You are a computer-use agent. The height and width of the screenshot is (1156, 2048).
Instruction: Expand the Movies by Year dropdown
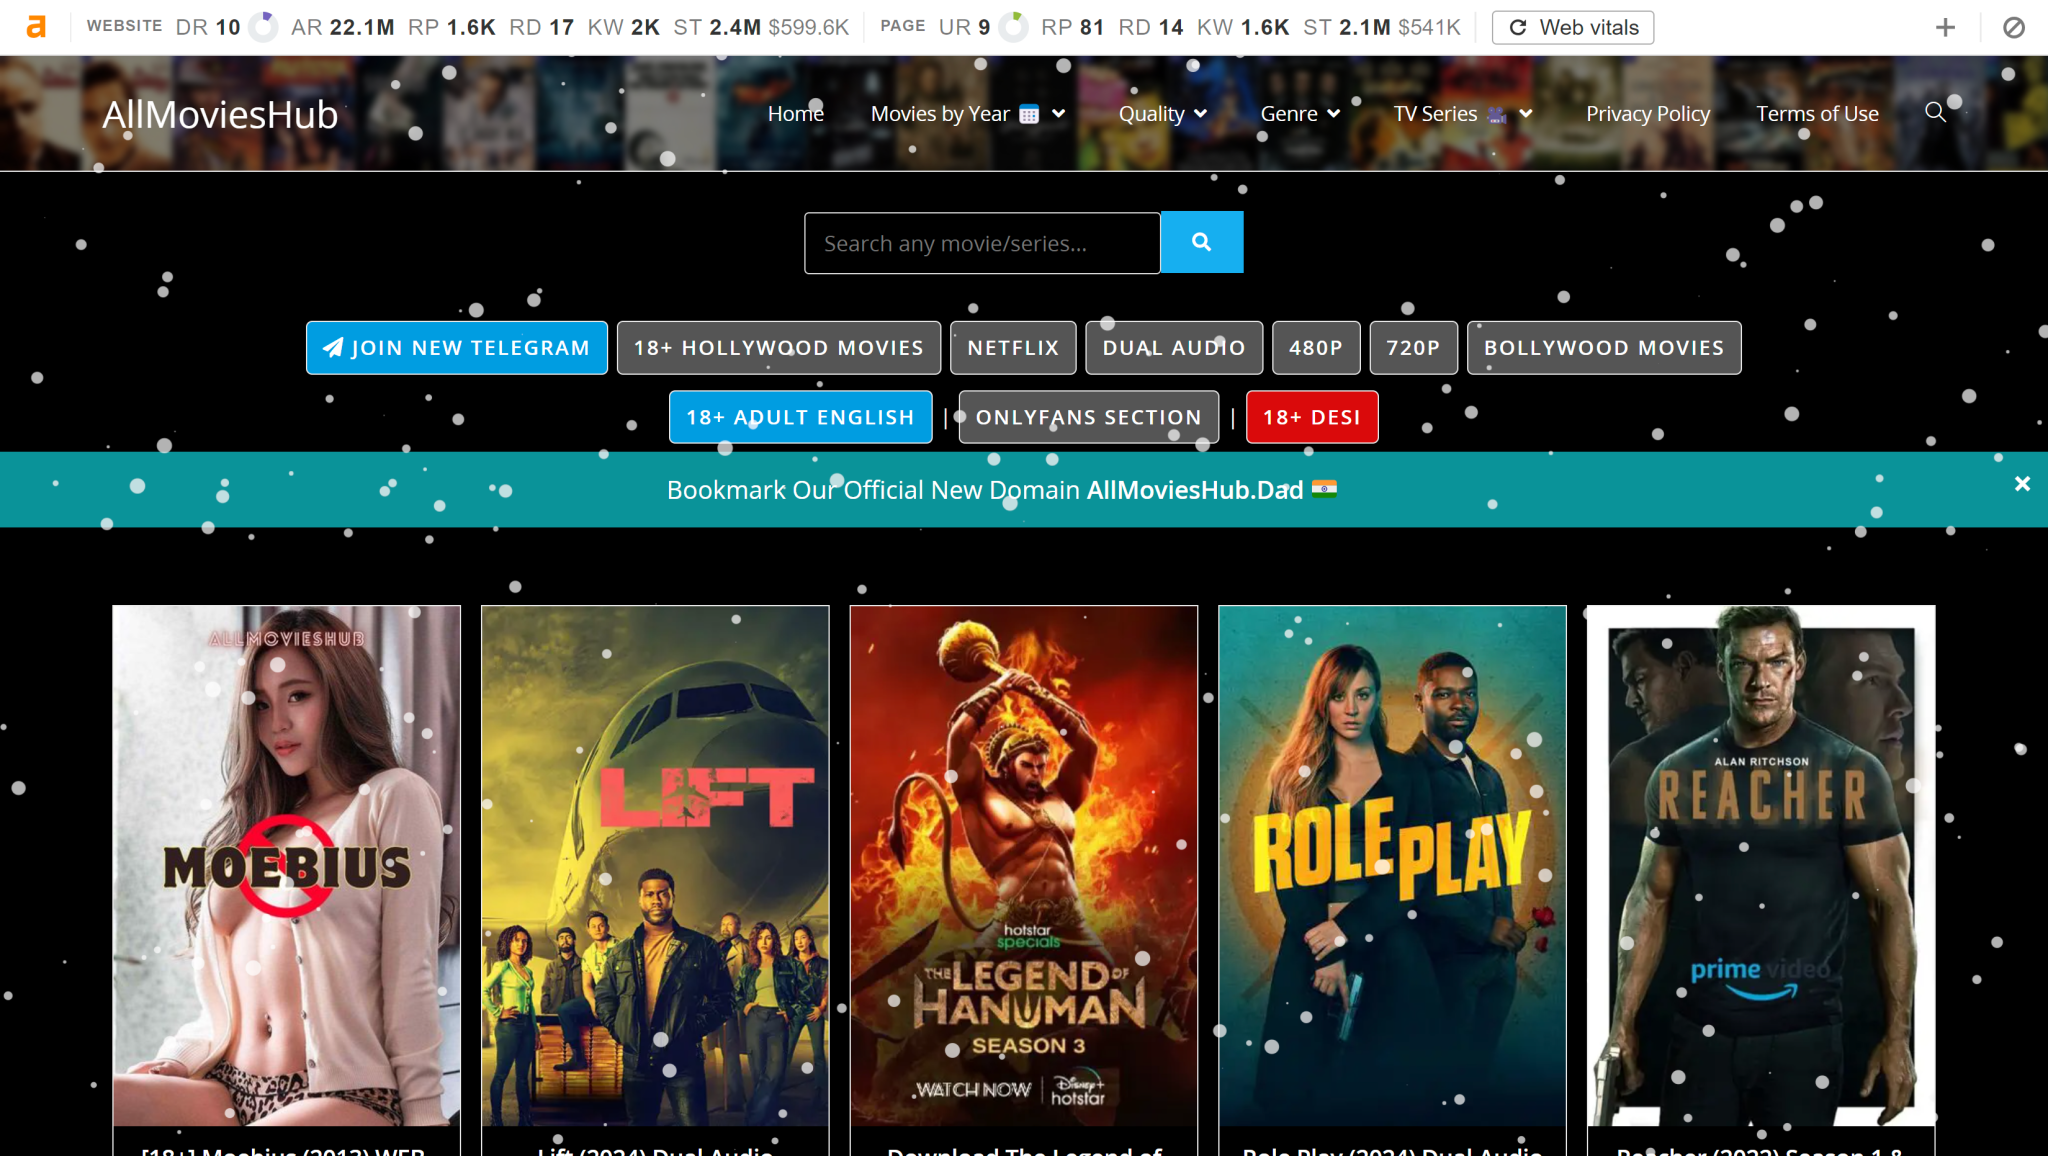click(967, 114)
